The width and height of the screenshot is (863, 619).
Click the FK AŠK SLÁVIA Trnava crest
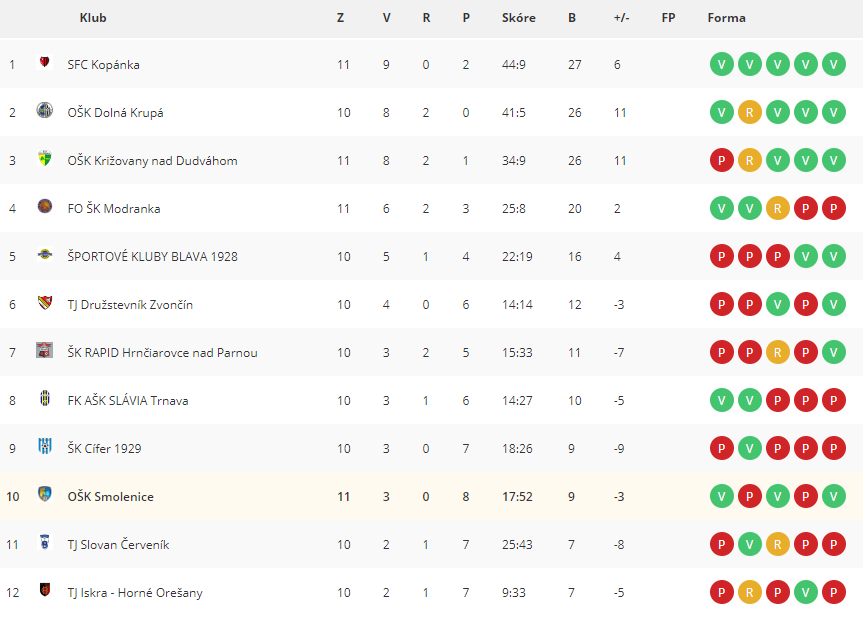[x=45, y=398]
